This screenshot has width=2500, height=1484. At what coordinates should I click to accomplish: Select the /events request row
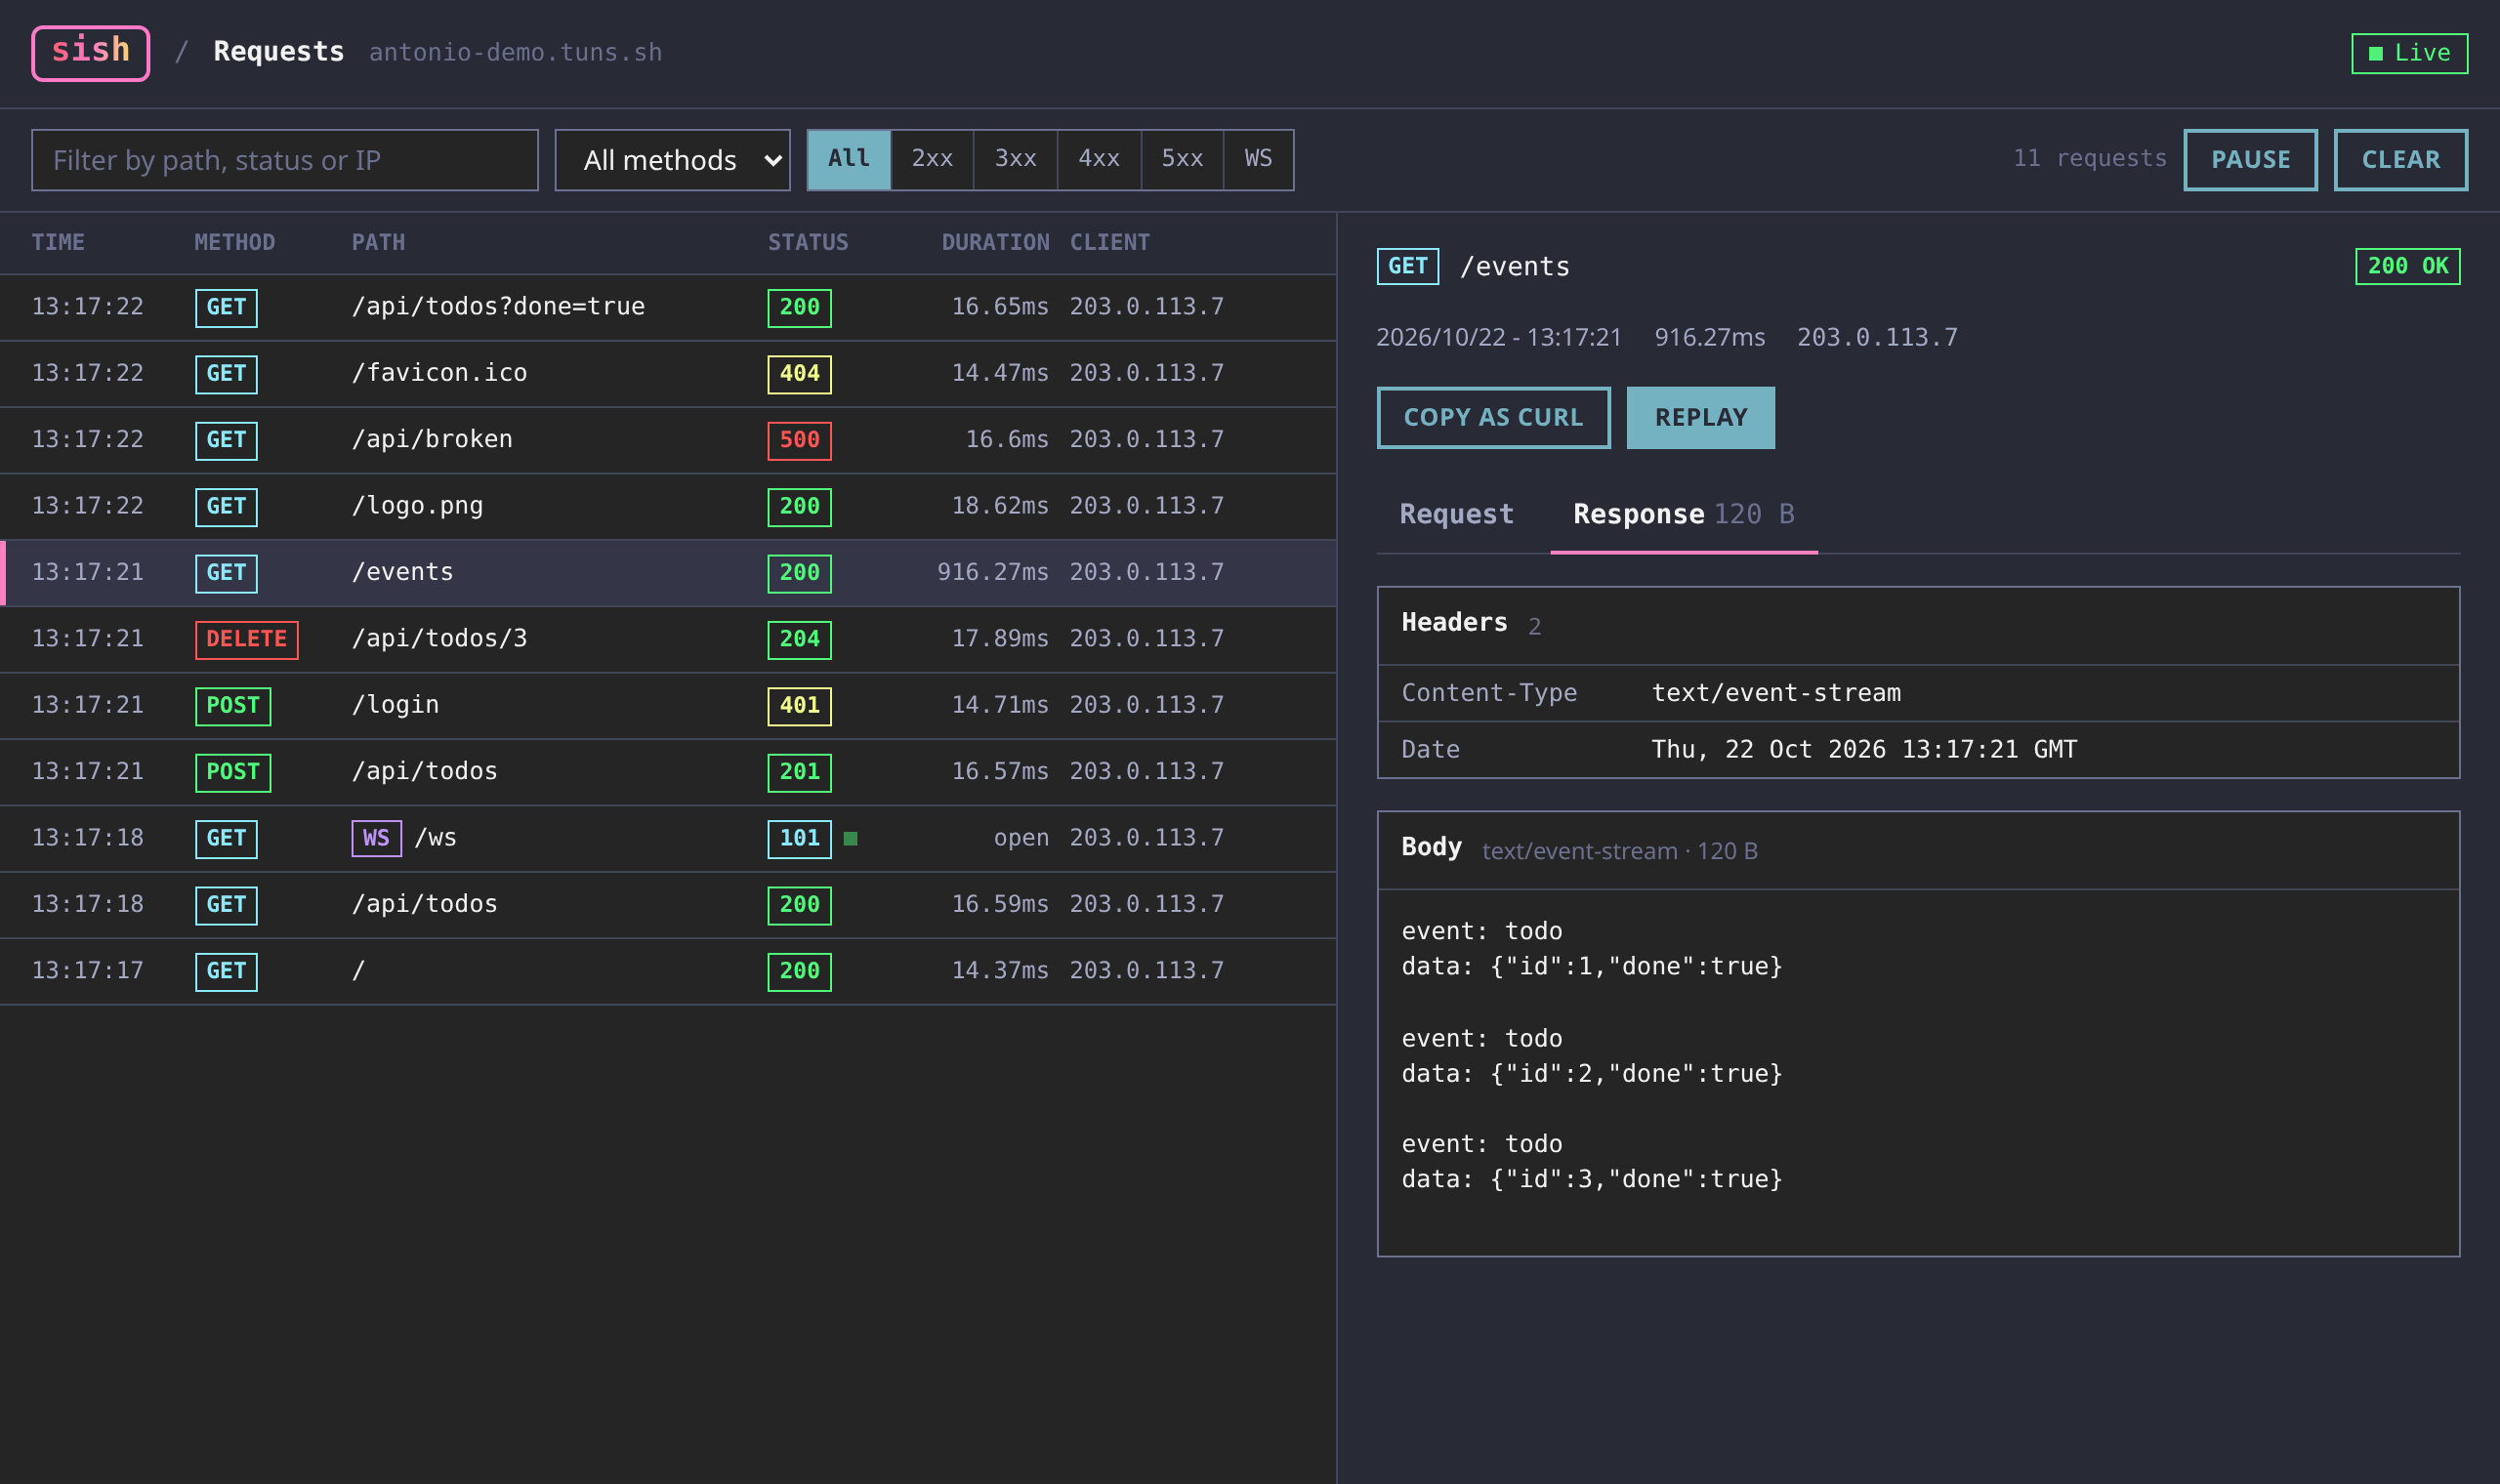668,573
